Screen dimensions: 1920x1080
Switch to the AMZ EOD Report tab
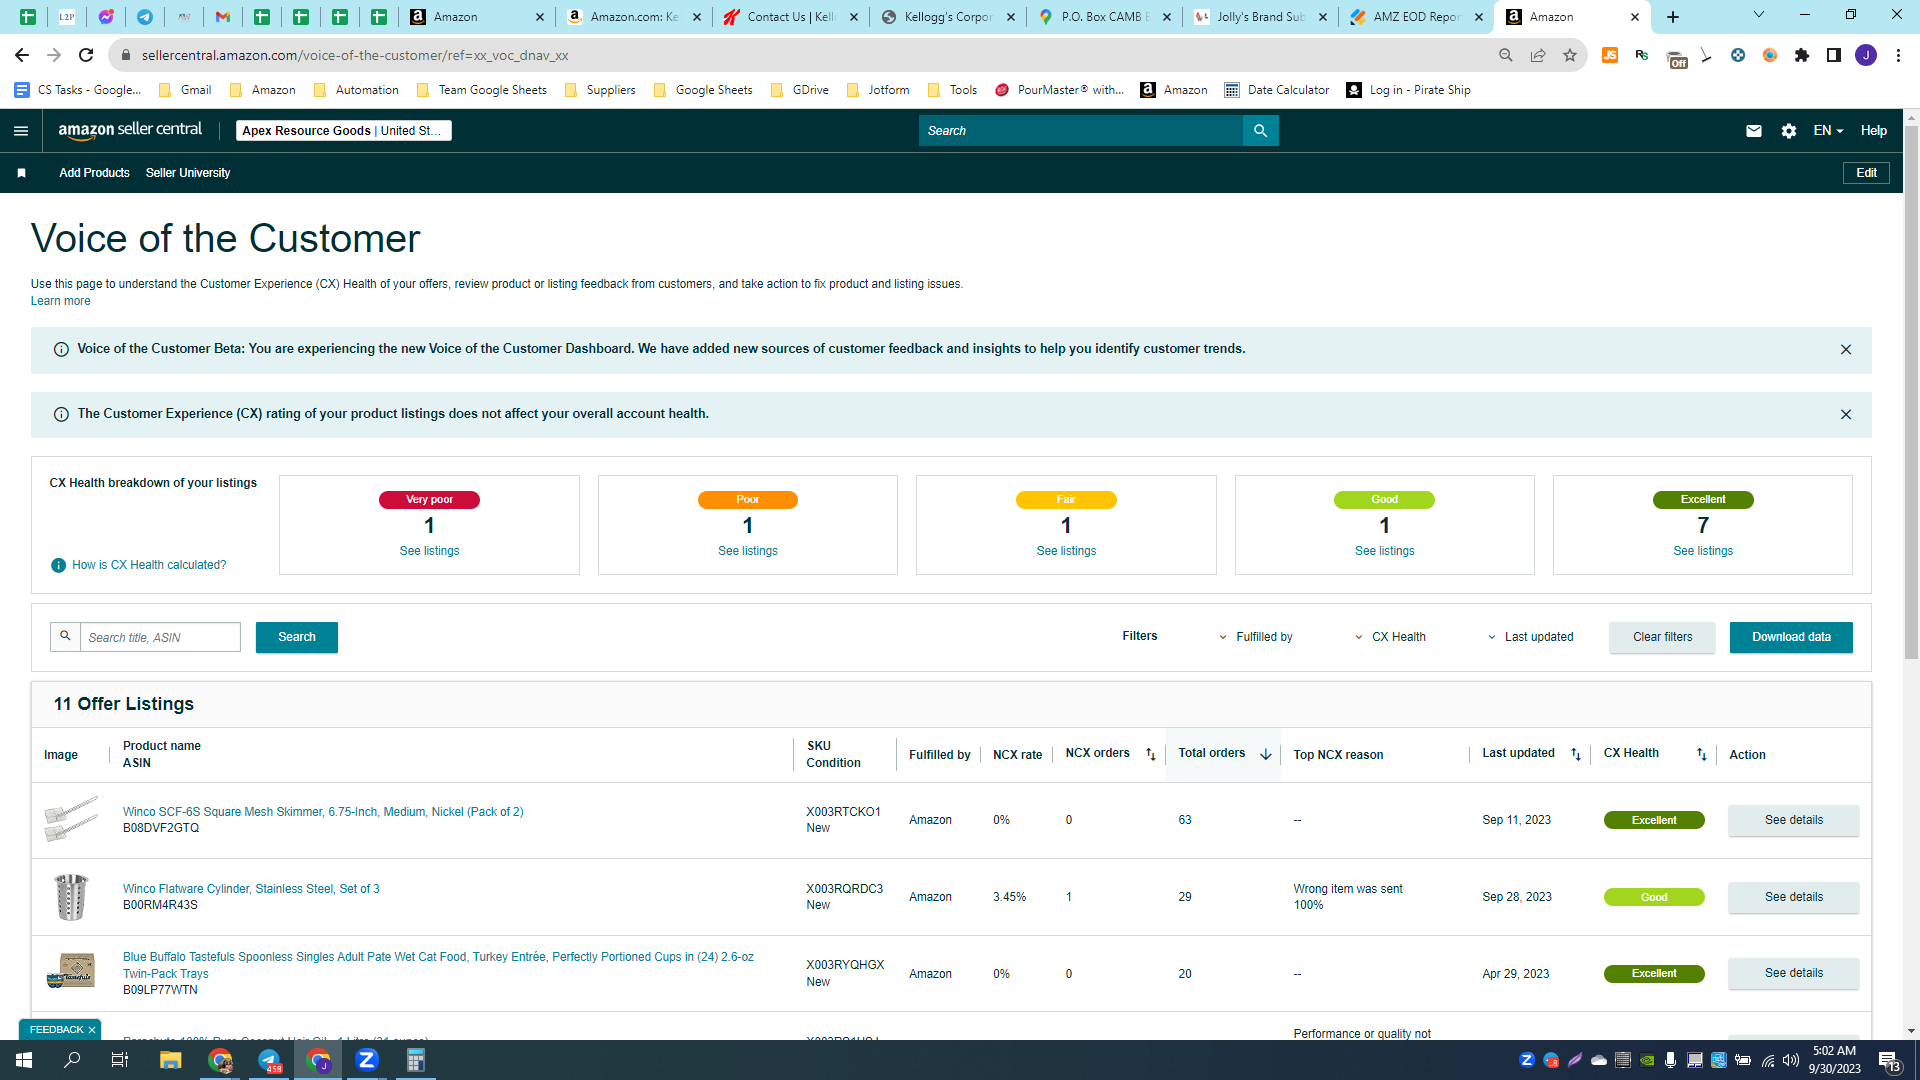tap(1415, 17)
